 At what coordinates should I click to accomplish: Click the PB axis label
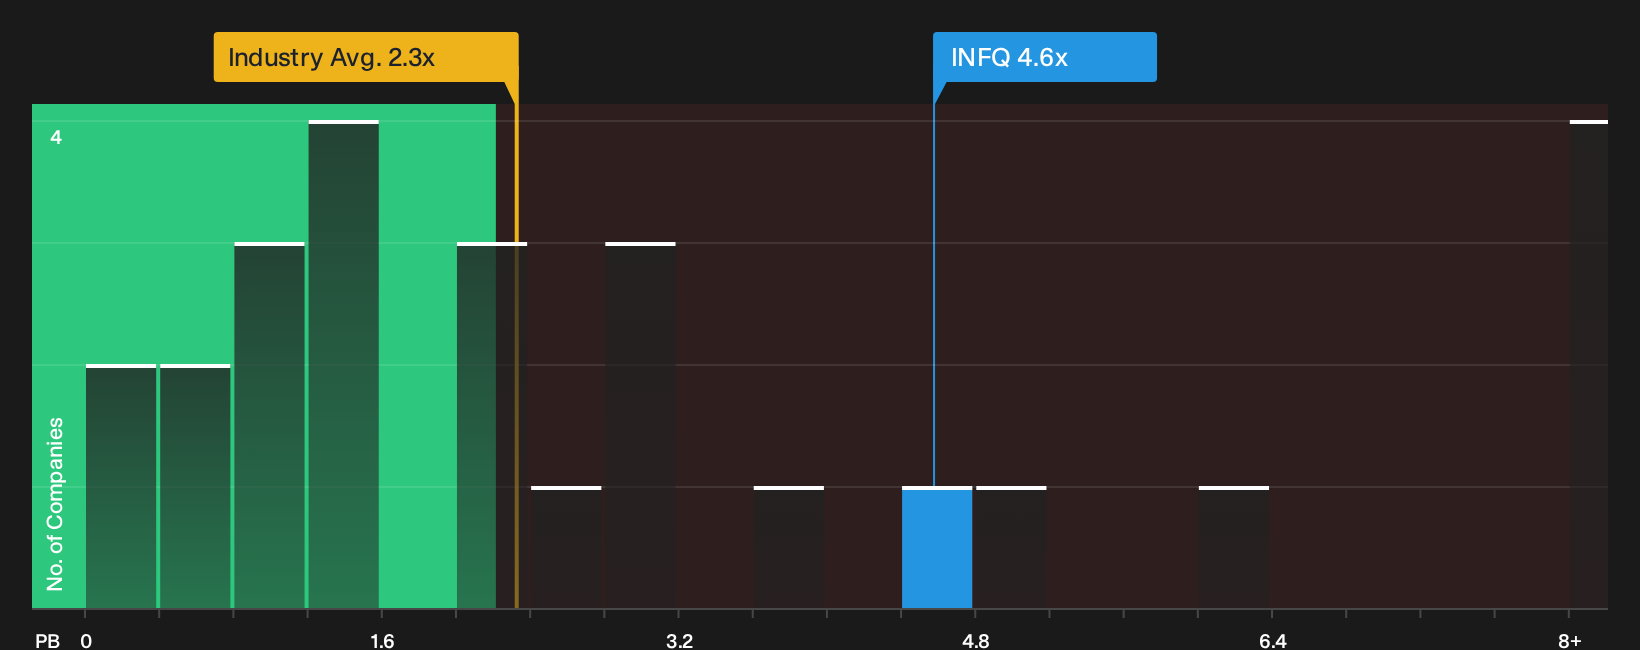pyautogui.click(x=47, y=640)
